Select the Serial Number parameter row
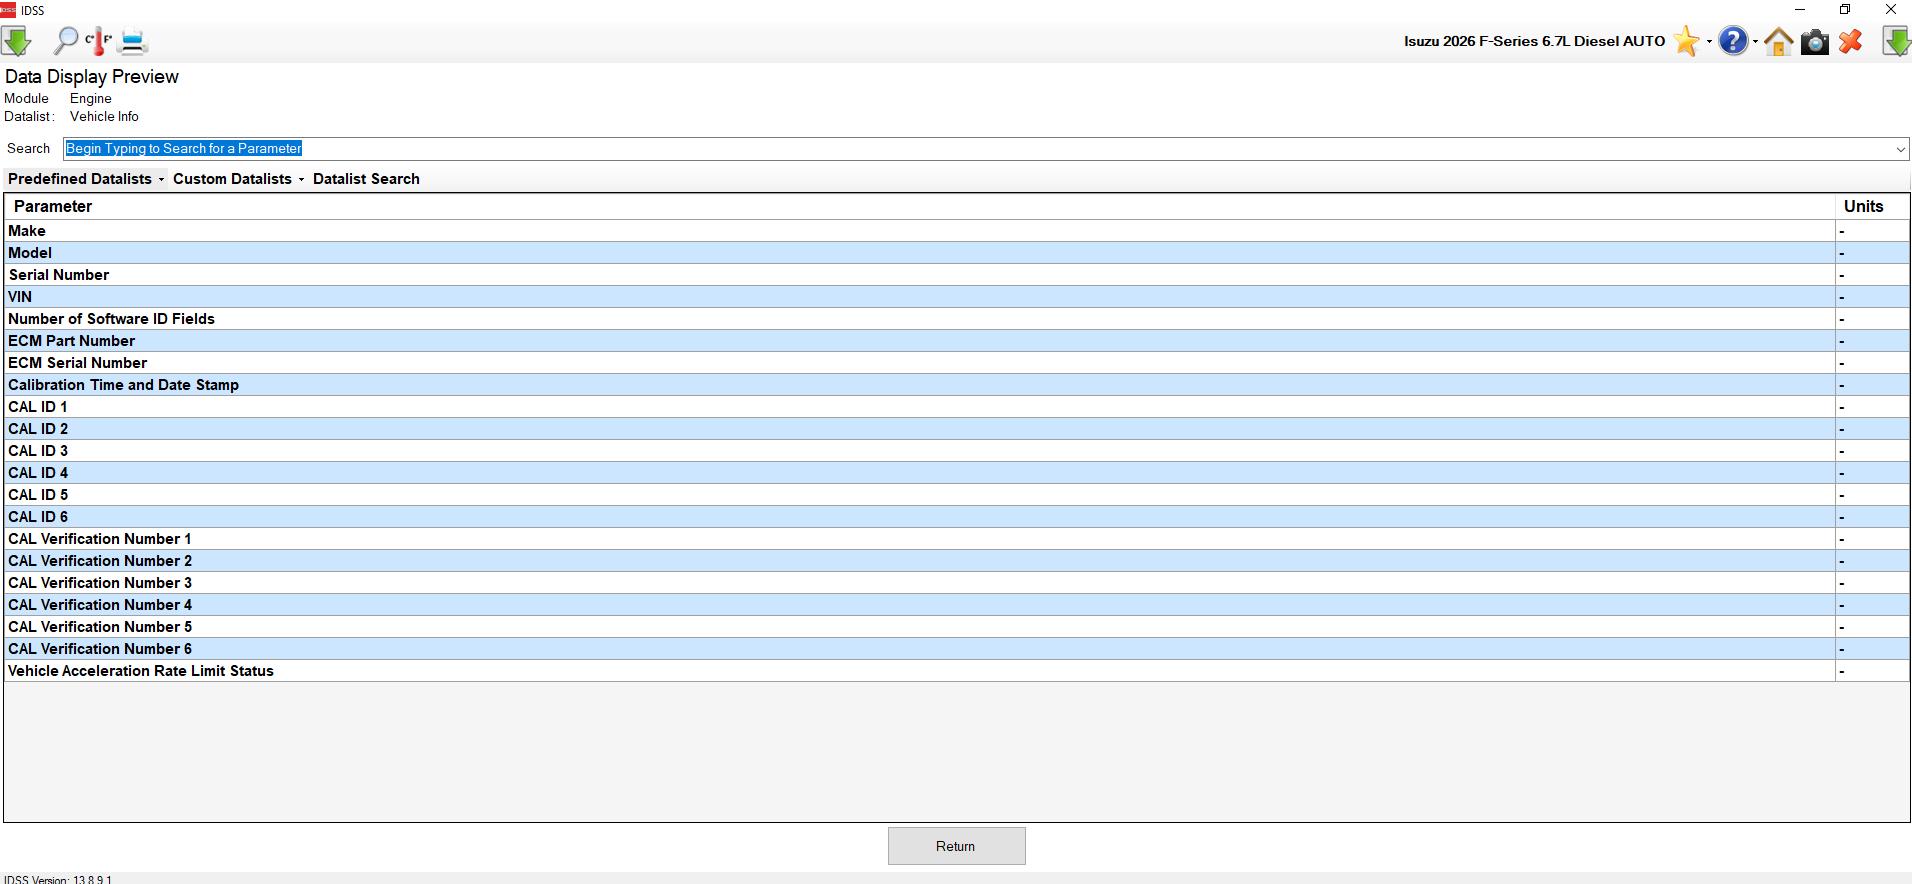Image resolution: width=1912 pixels, height=884 pixels. click(957, 275)
